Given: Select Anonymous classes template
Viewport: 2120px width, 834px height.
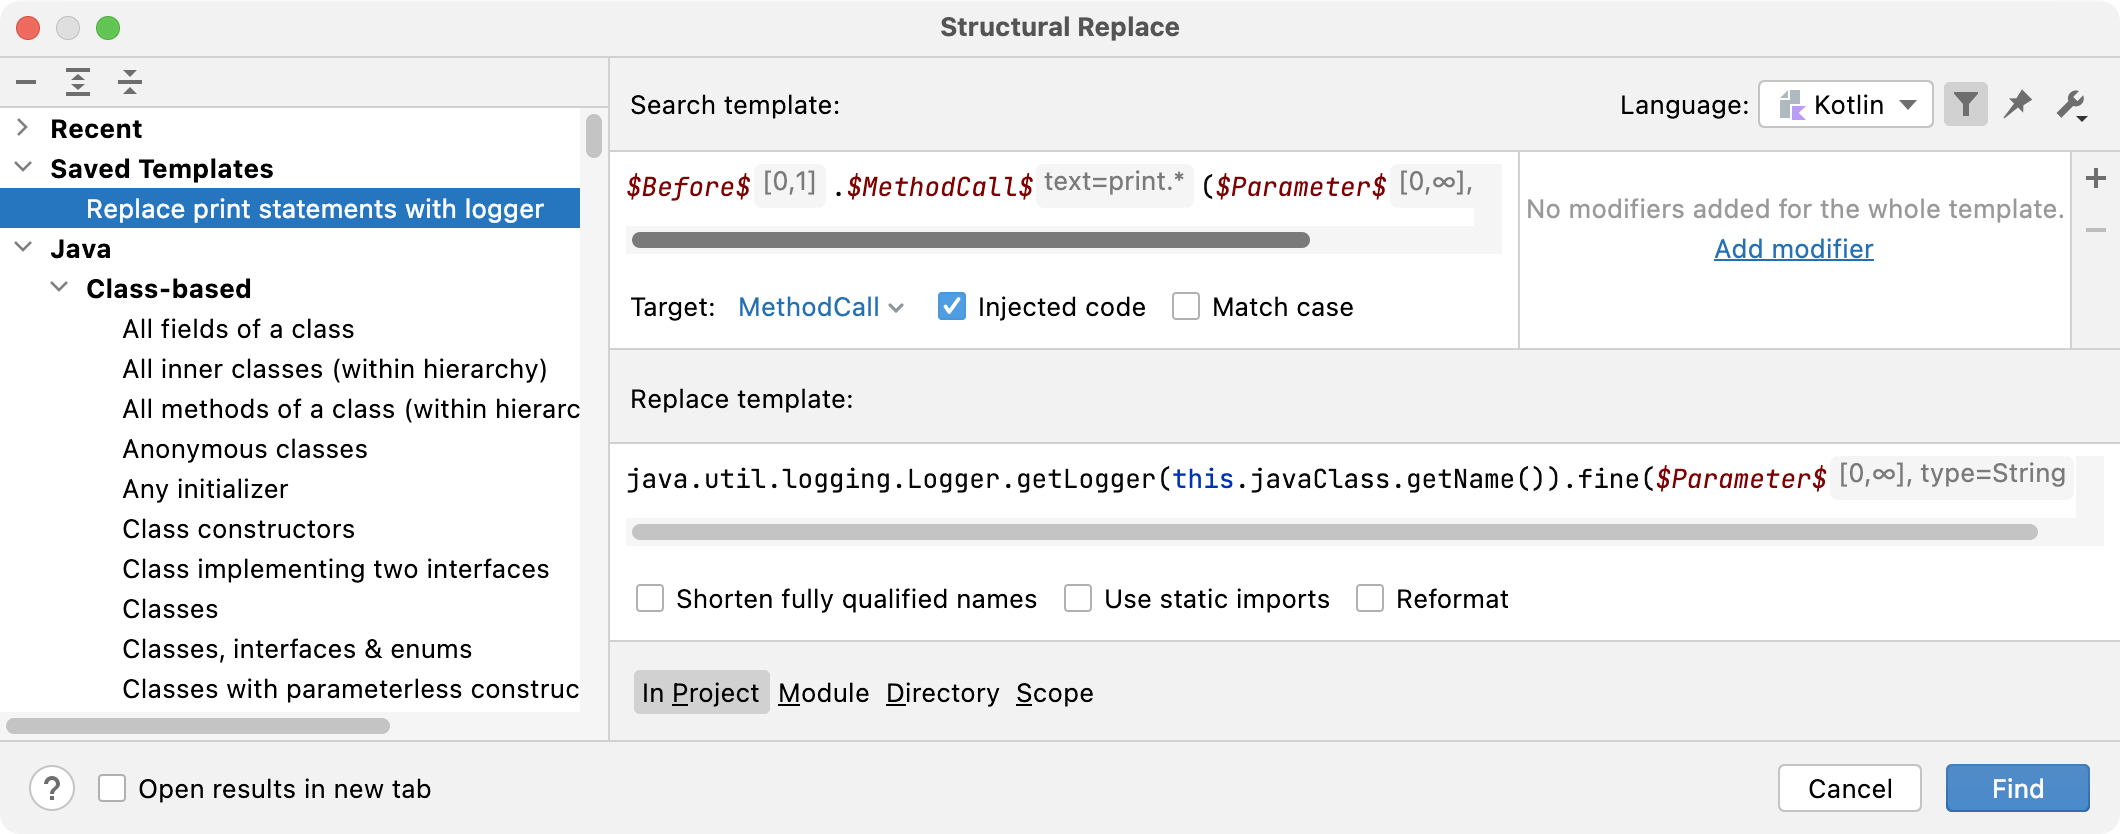Looking at the screenshot, I should (245, 449).
